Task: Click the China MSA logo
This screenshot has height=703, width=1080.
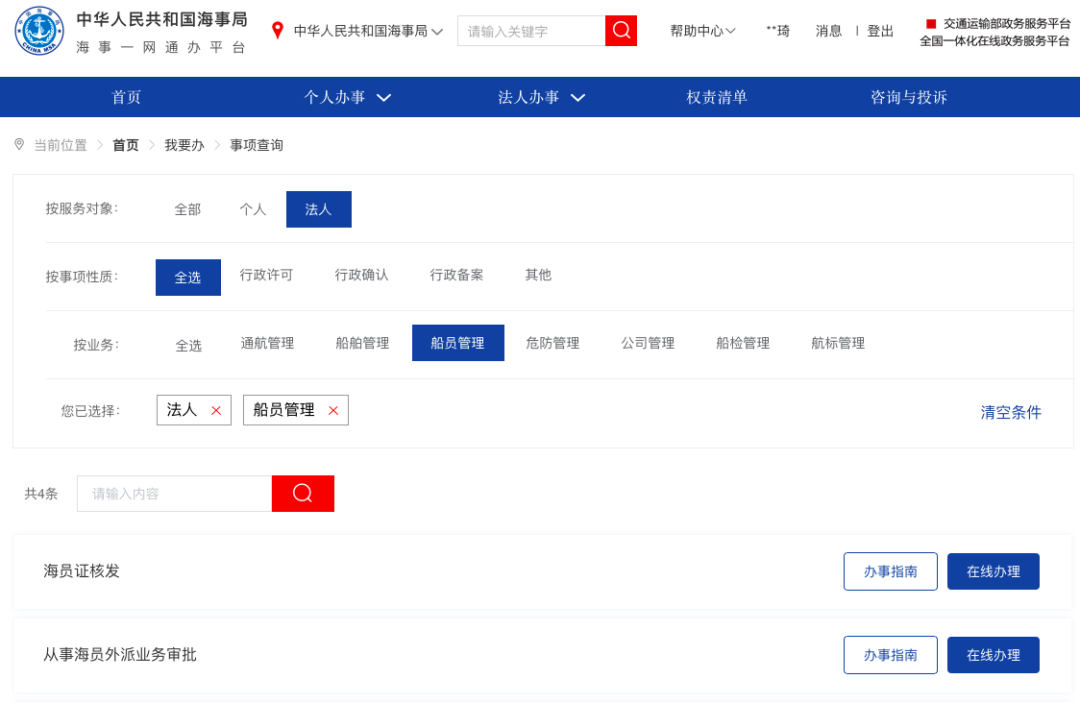Action: pos(39,31)
